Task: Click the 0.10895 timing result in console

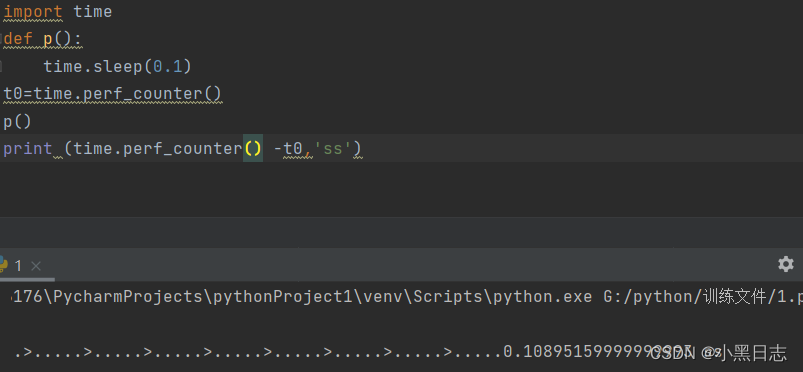Action: (x=598, y=352)
